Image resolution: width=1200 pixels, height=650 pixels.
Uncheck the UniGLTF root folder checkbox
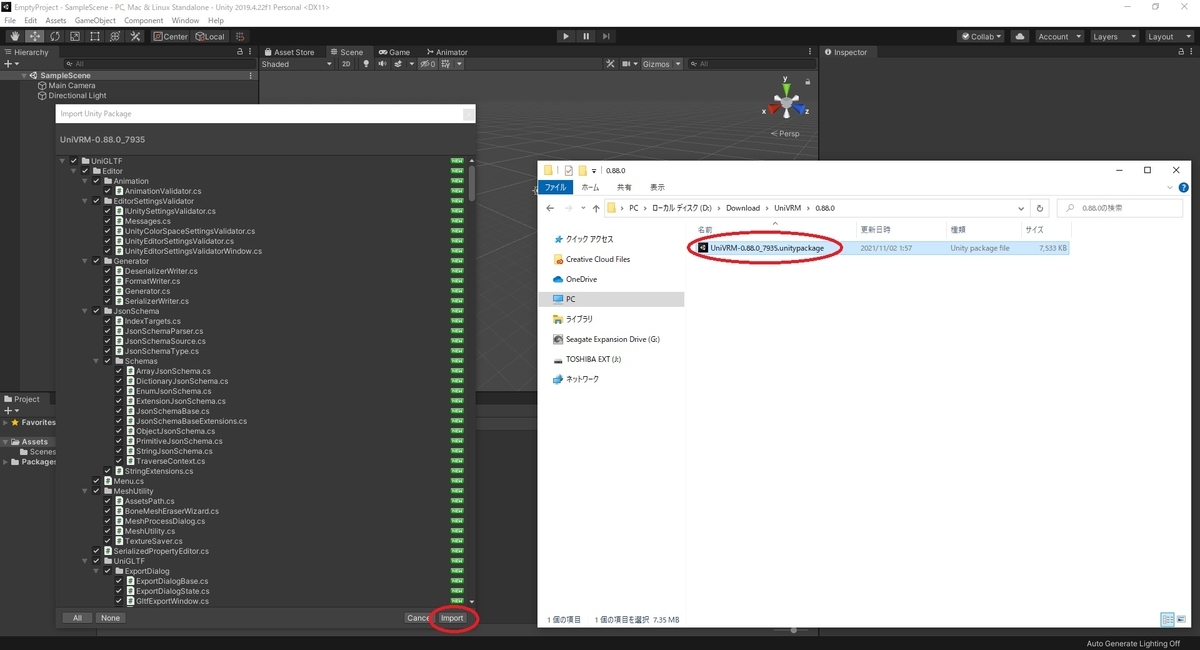(74, 161)
